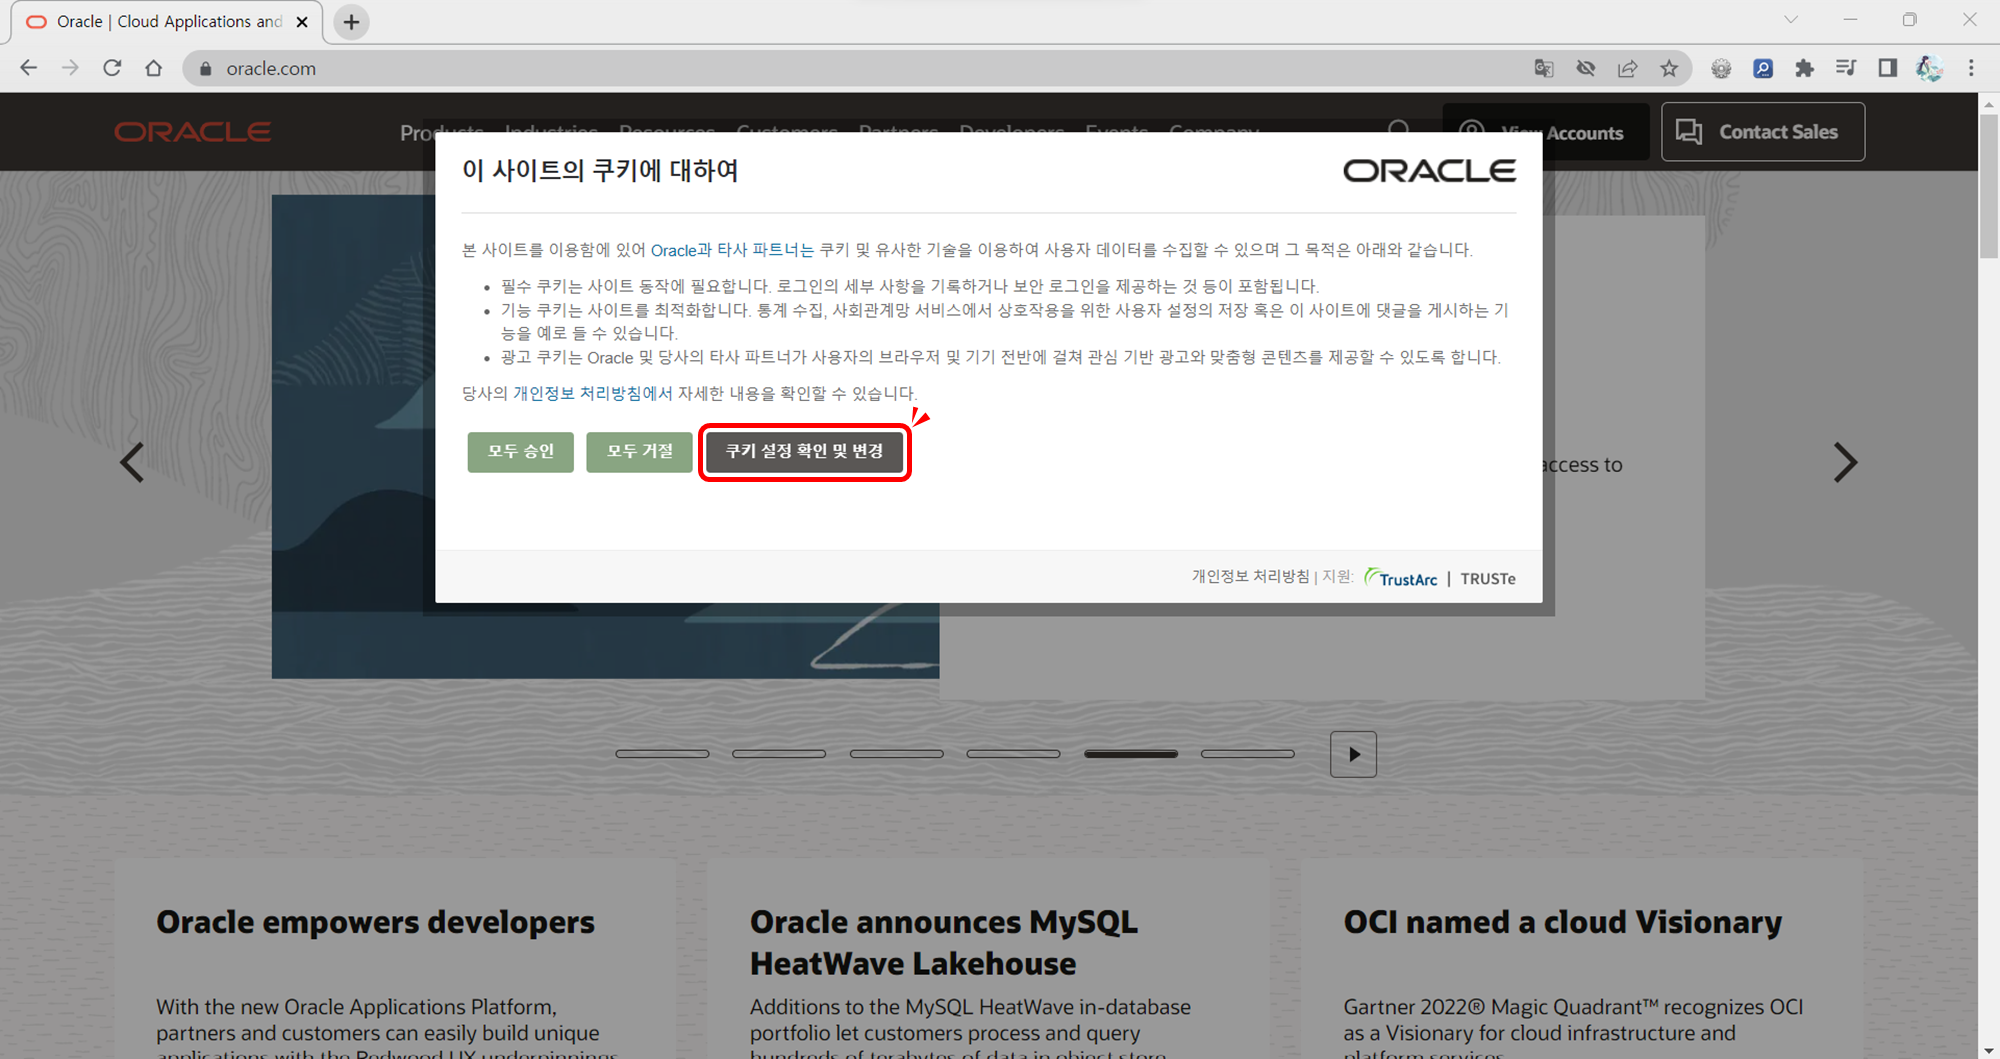Viewport: 2000px width, 1059px height.
Task: Click the gray round extension icon
Action: [1721, 68]
